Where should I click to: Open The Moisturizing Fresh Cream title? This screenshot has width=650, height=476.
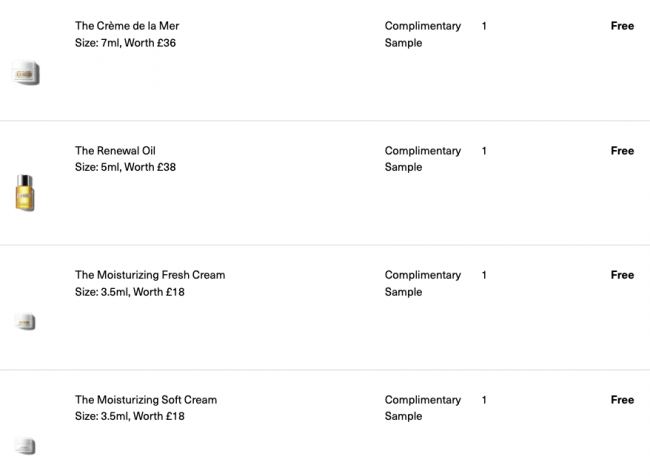150,275
